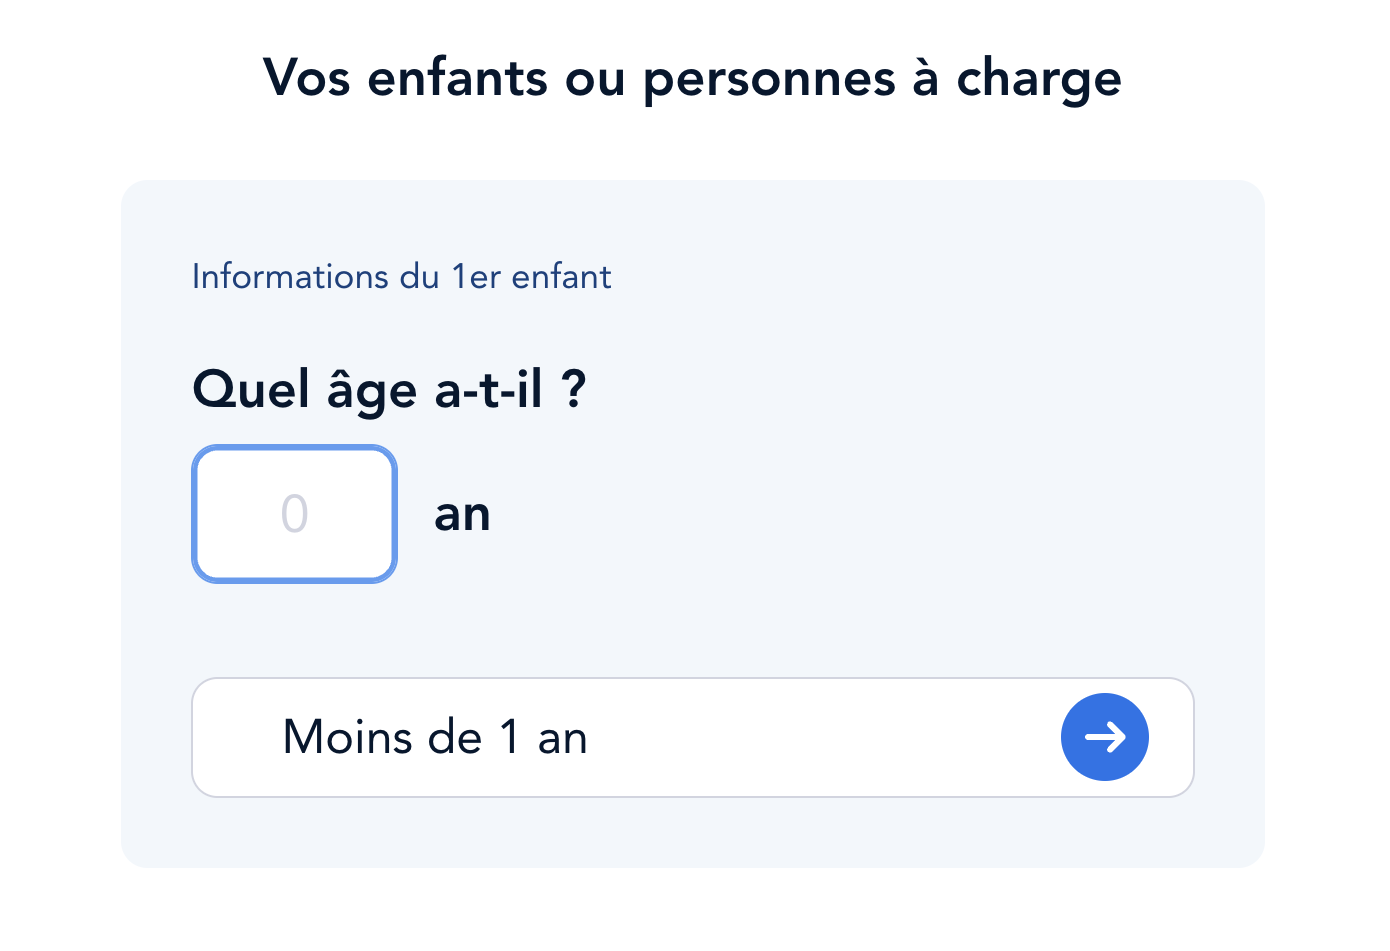
Task: Click the blue arrow icon
Action: click(x=1105, y=737)
